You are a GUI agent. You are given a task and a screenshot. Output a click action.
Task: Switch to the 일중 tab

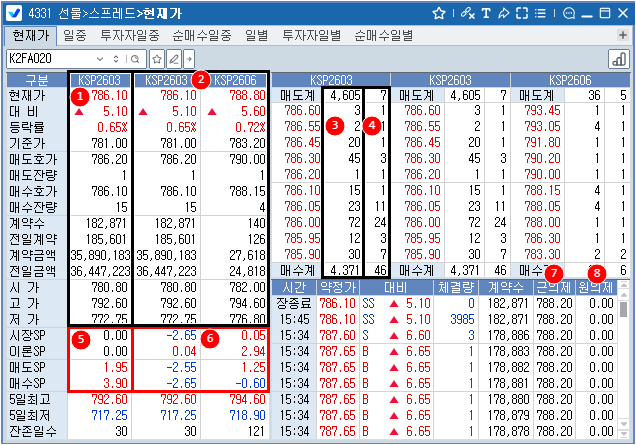[x=74, y=35]
